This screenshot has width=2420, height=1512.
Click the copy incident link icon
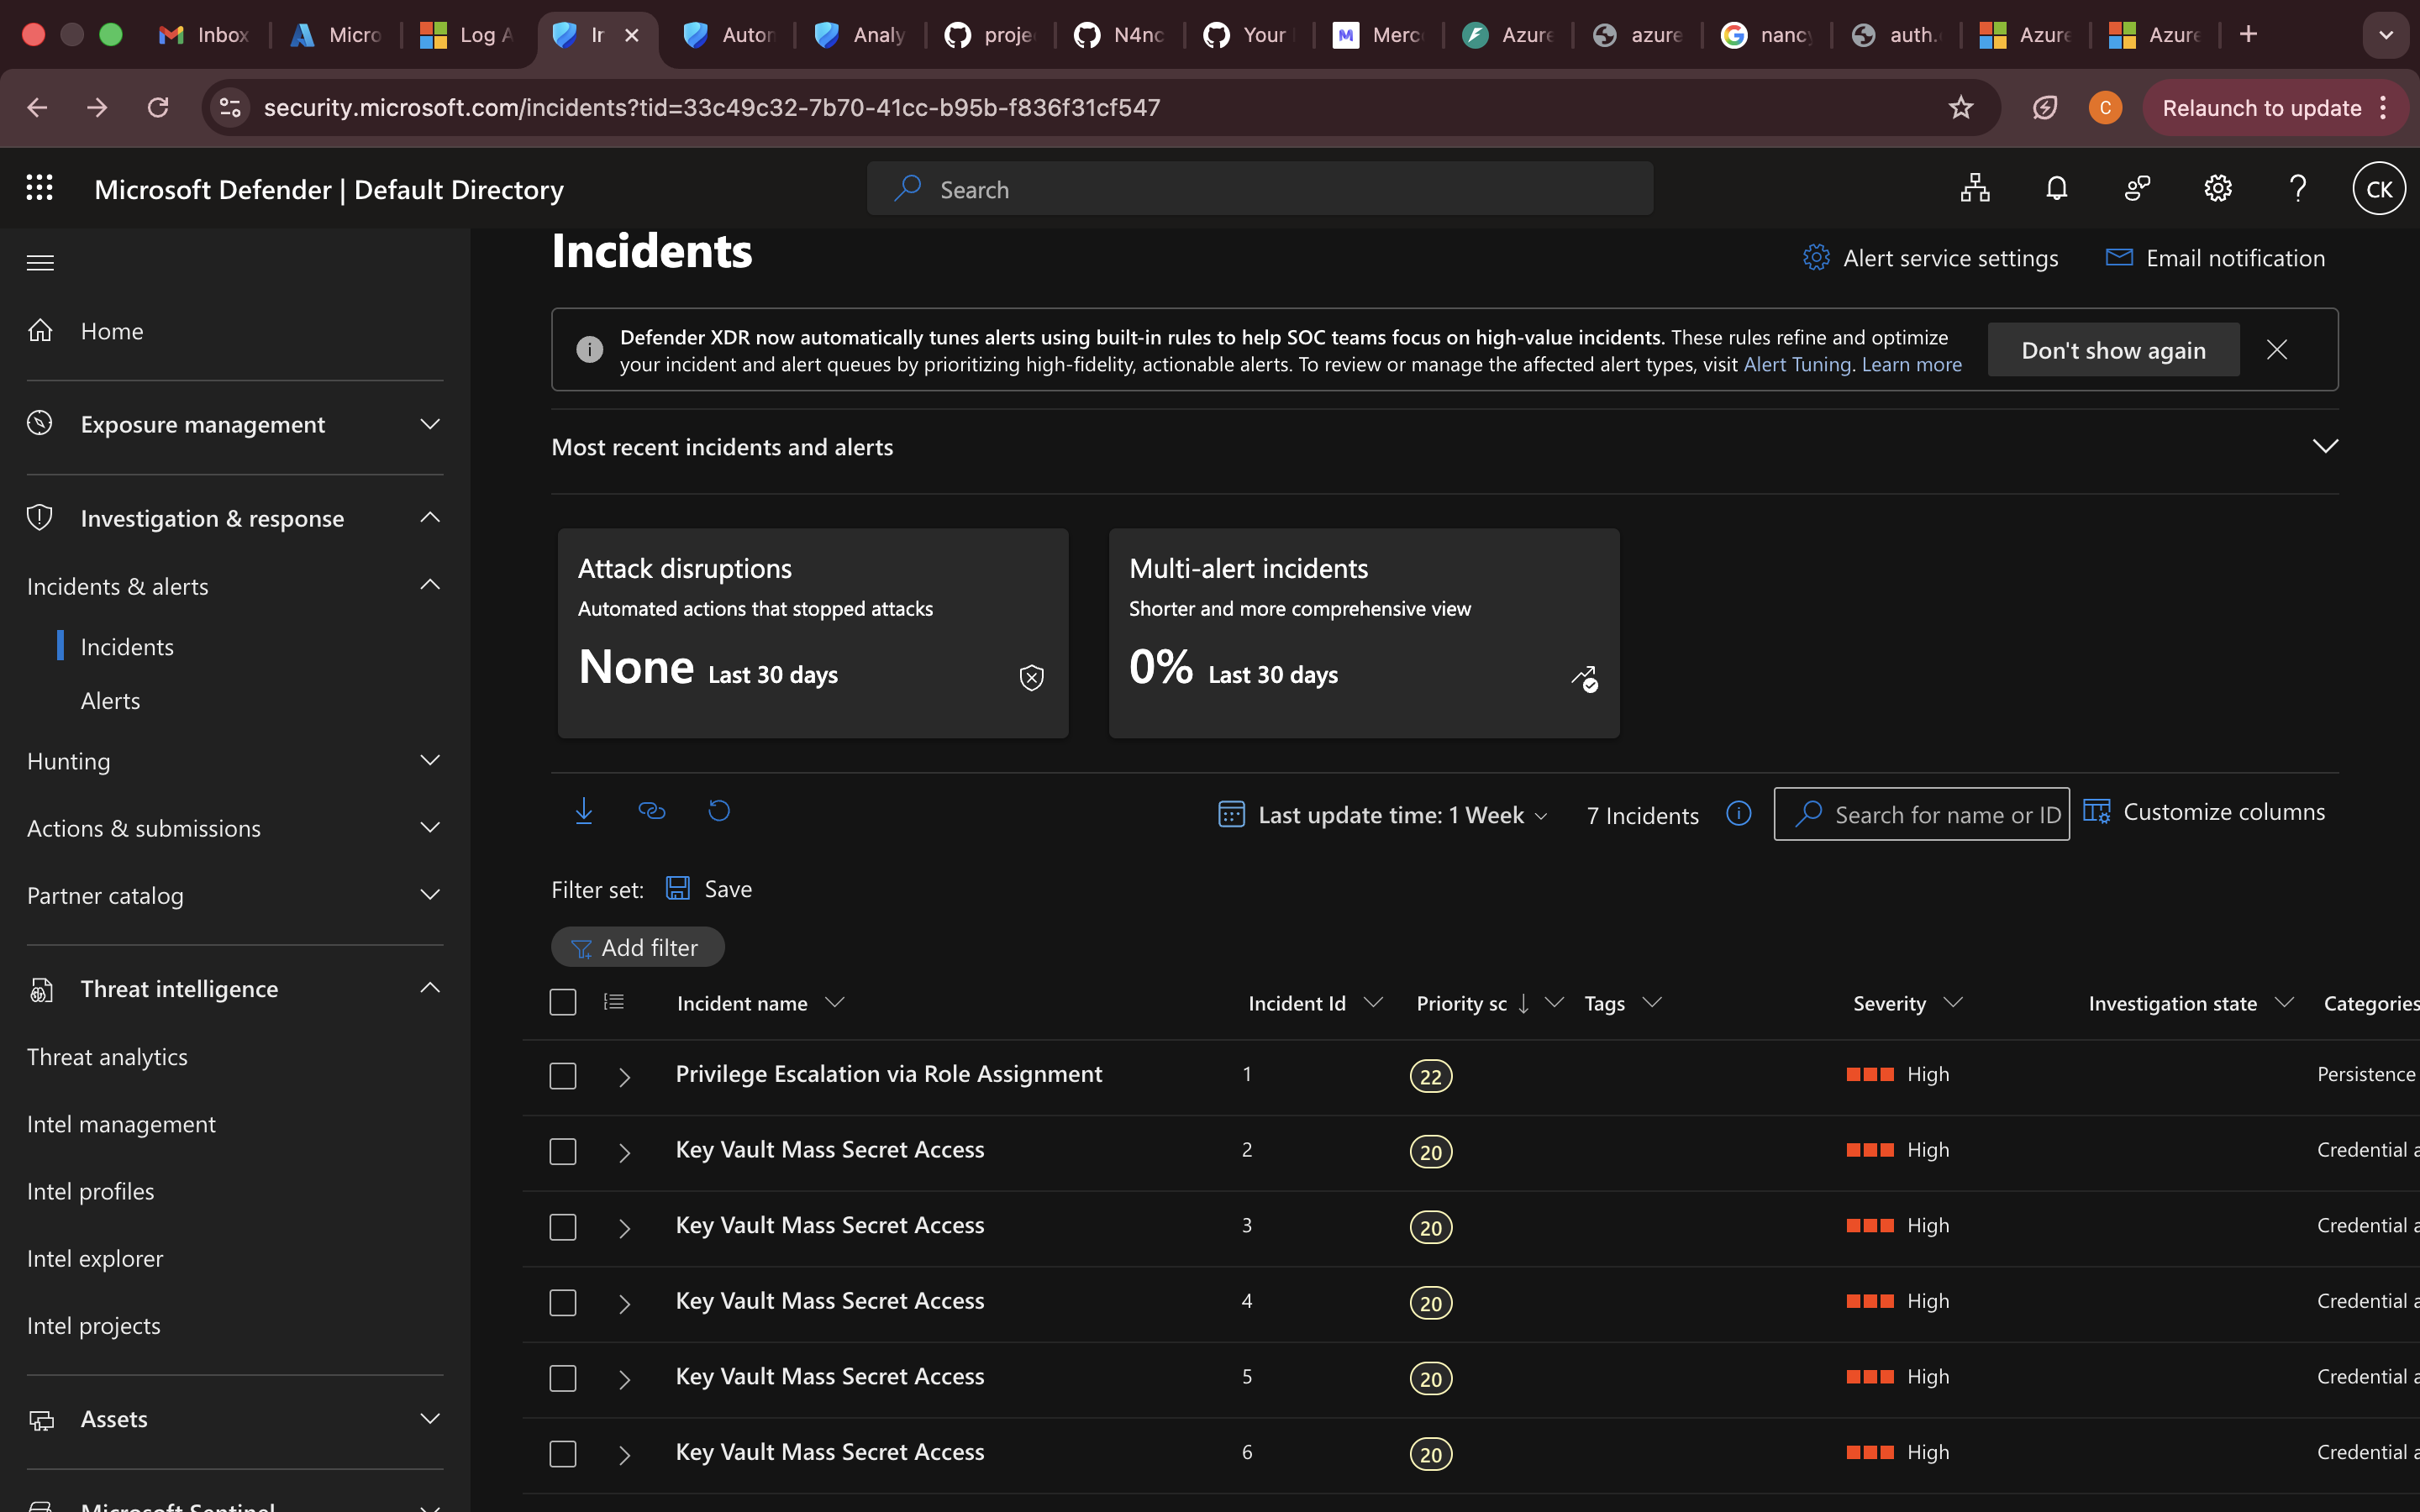coord(652,811)
